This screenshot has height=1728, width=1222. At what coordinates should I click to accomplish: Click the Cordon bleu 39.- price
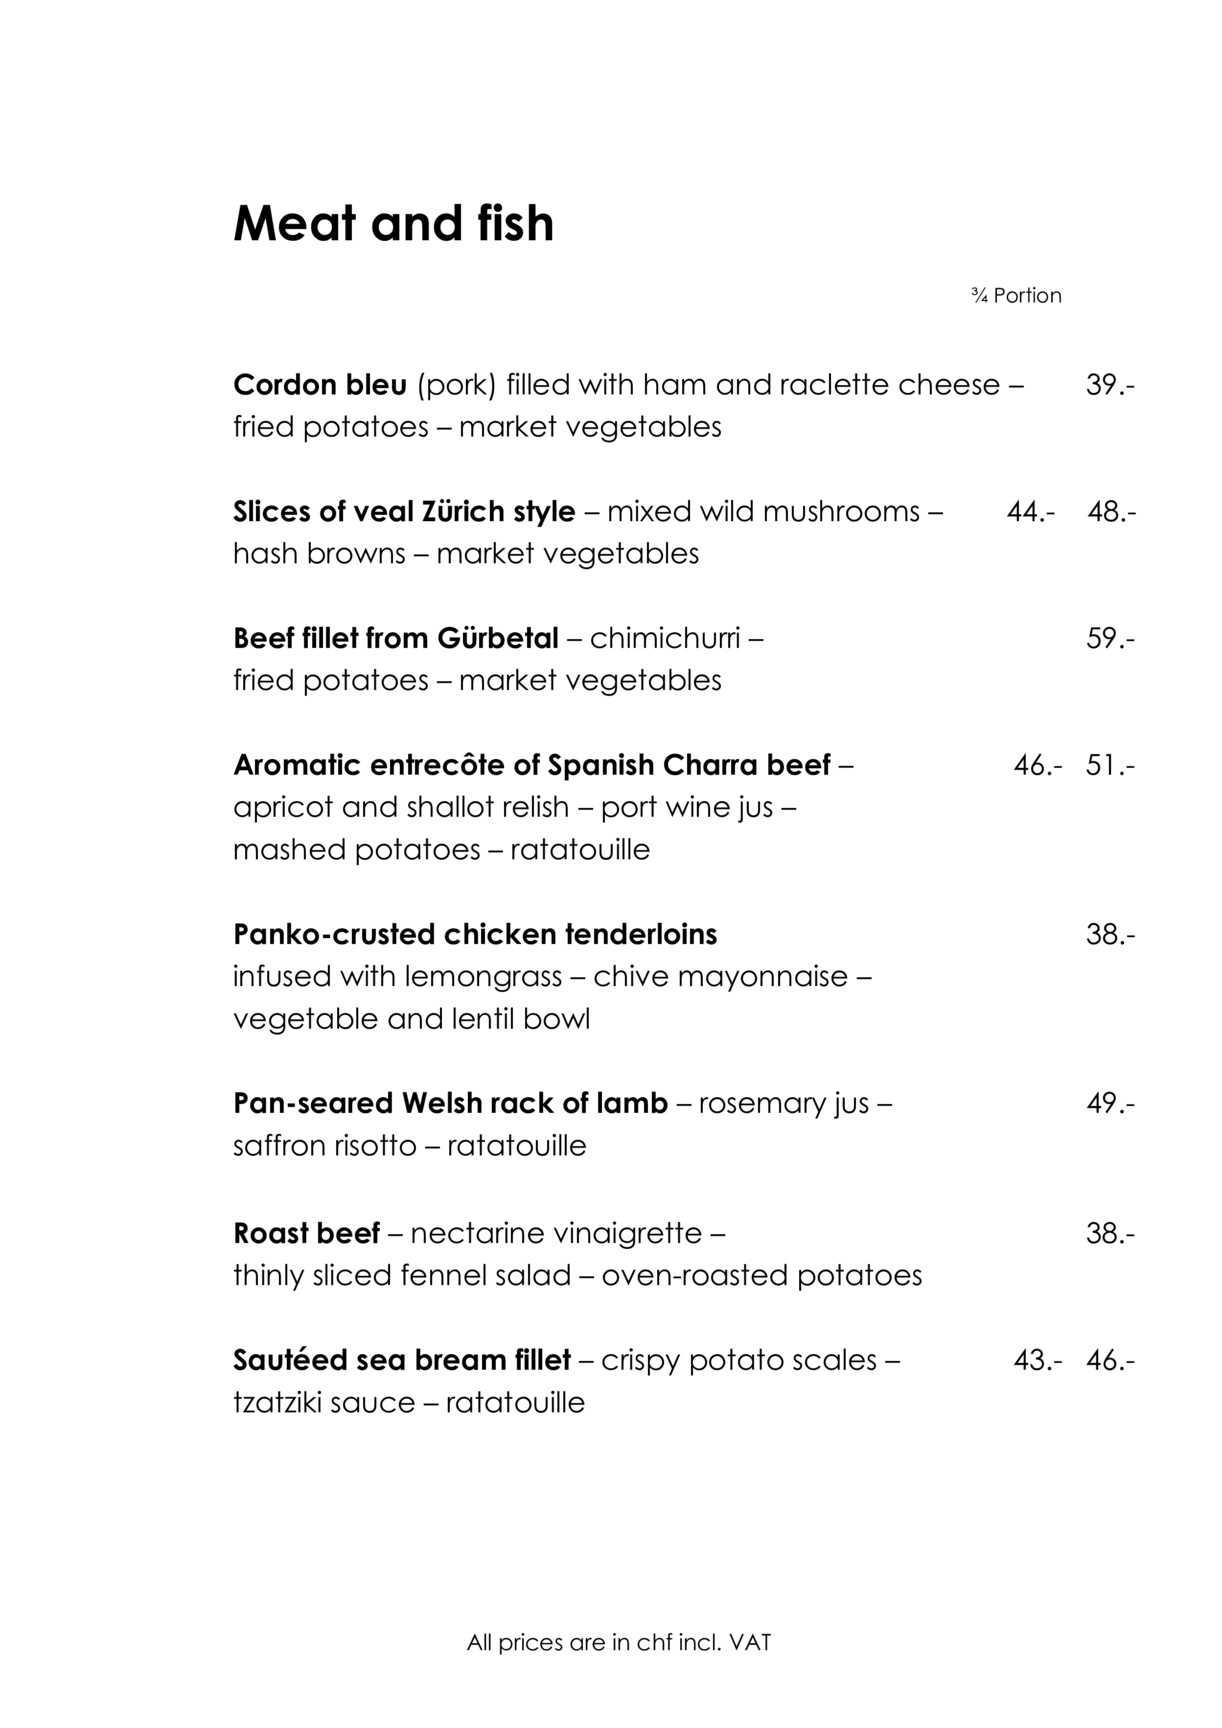1111,385
